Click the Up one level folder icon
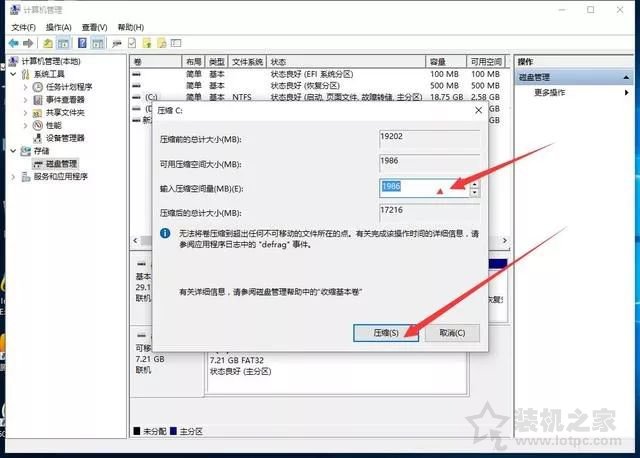The width and height of the screenshot is (640, 458). (x=47, y=44)
